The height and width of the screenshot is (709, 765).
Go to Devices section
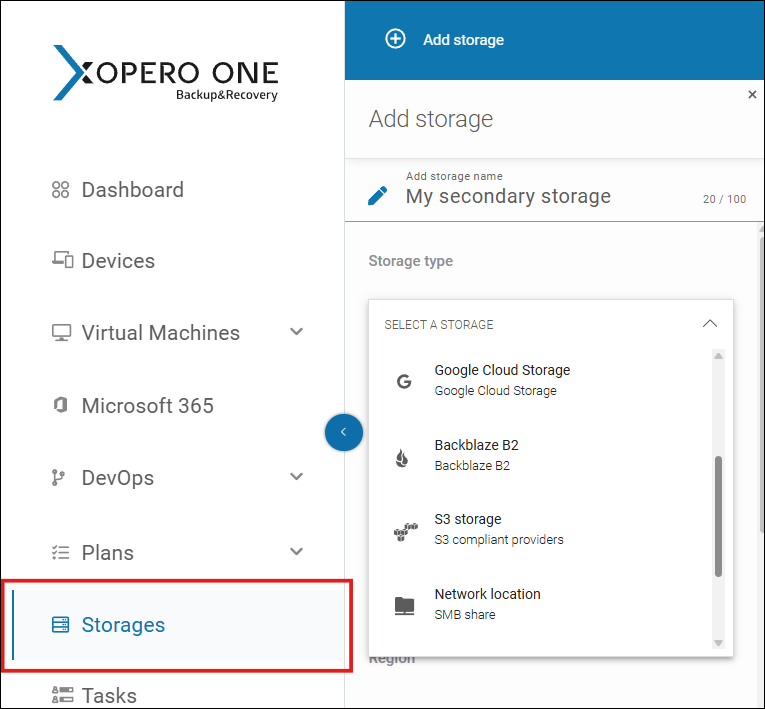point(118,261)
